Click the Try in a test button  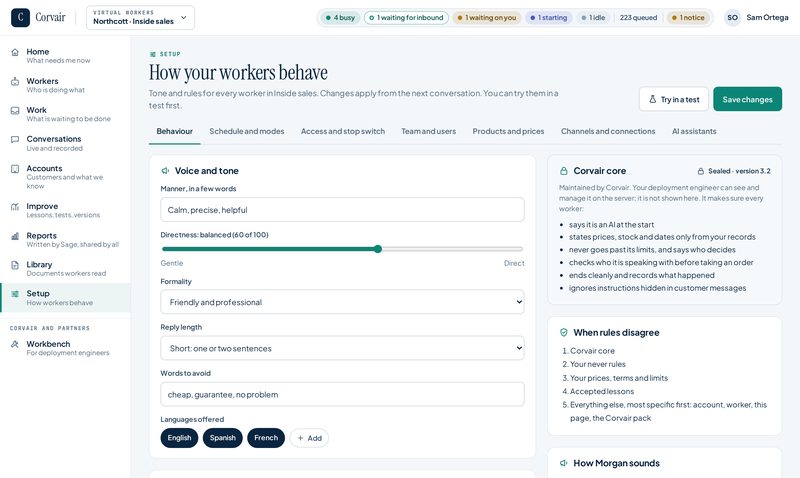click(x=674, y=99)
